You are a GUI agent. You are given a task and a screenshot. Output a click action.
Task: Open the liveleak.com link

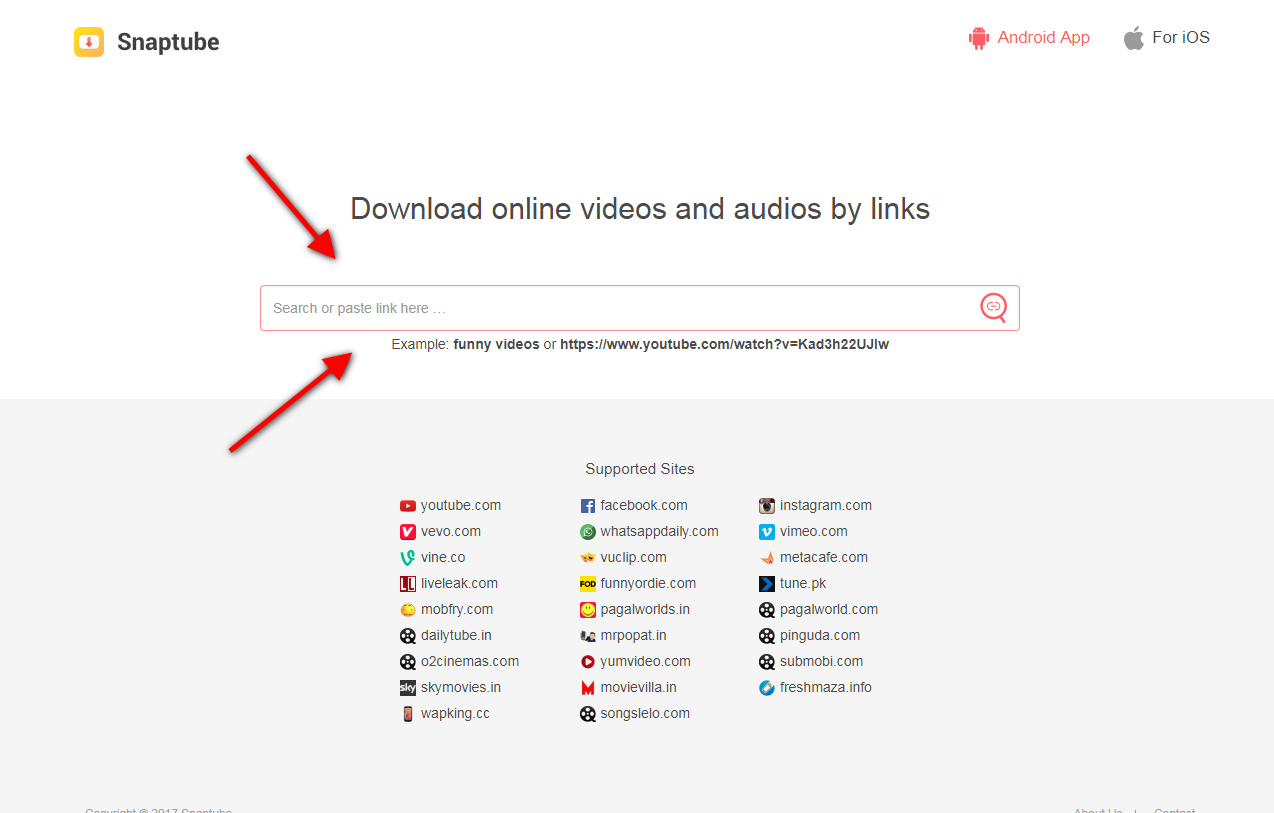459,583
